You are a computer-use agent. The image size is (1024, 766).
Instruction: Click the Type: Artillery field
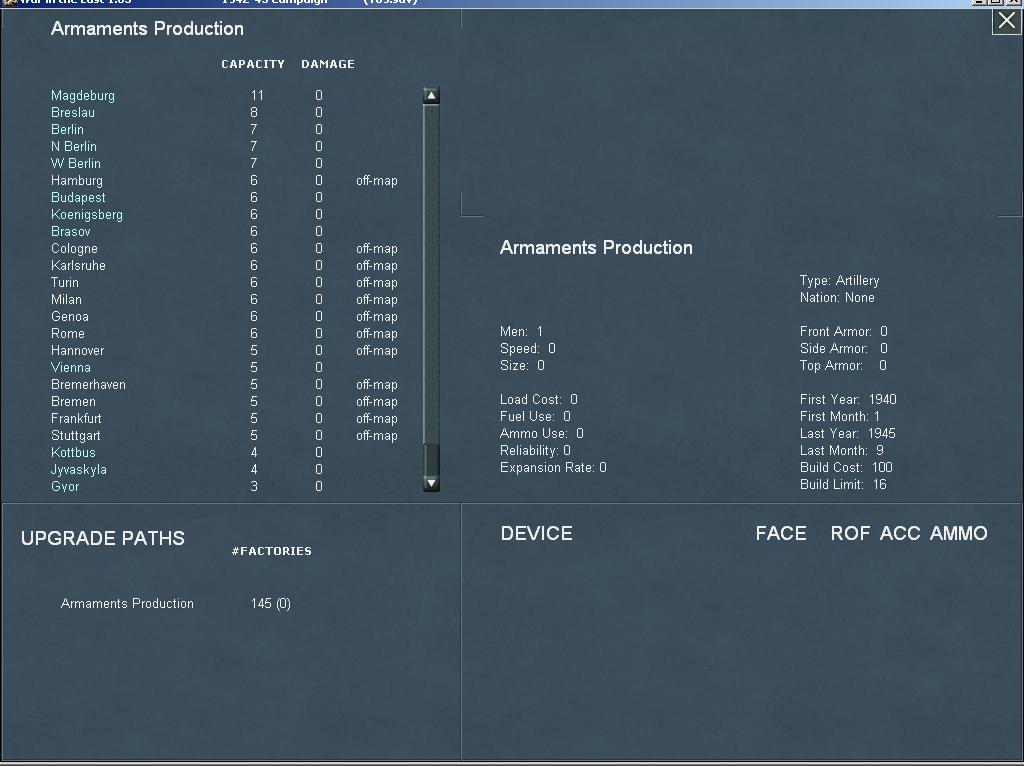coord(839,280)
